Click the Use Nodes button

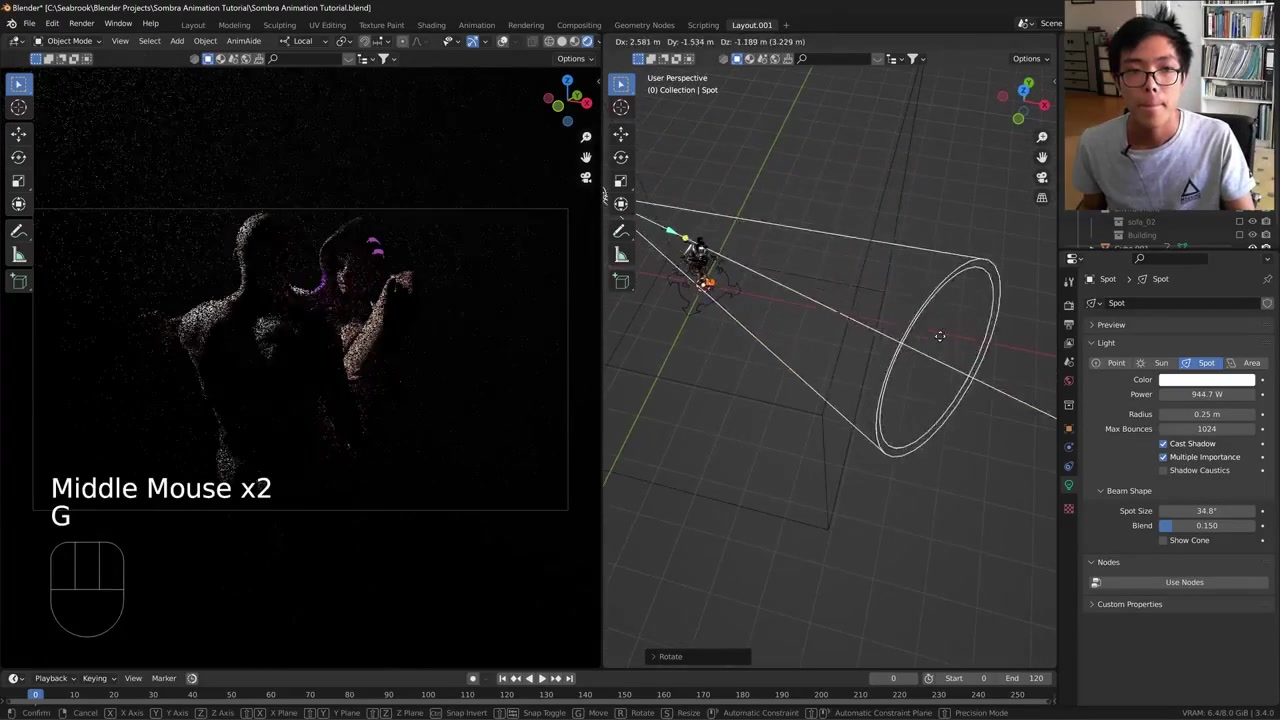(1184, 582)
